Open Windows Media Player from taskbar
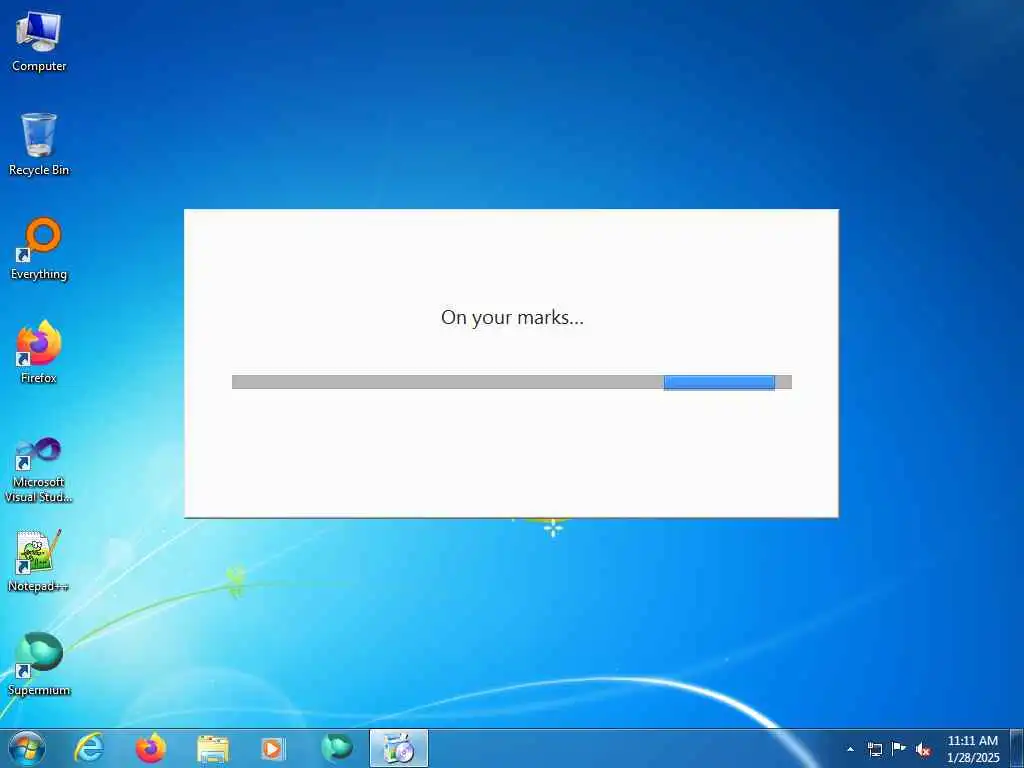 [273, 748]
